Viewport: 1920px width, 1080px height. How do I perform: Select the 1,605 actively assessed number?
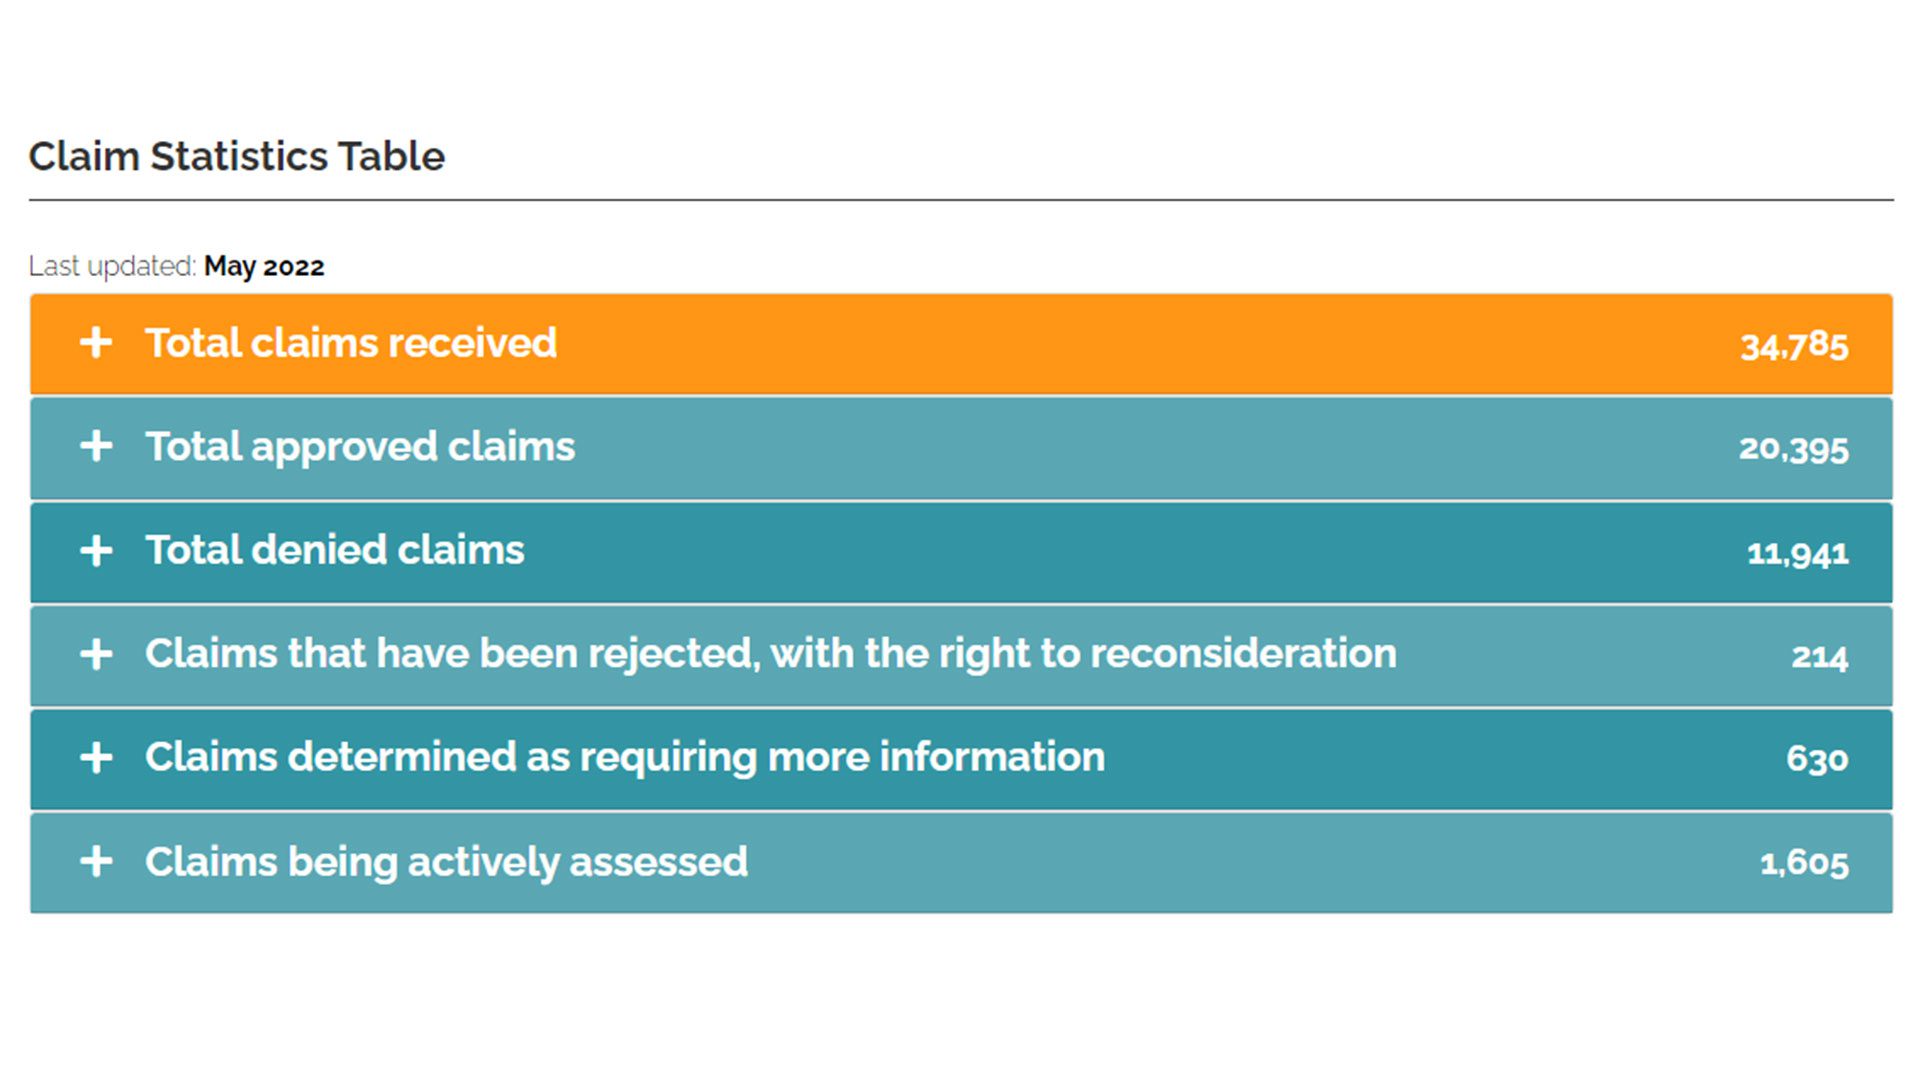pos(1804,863)
